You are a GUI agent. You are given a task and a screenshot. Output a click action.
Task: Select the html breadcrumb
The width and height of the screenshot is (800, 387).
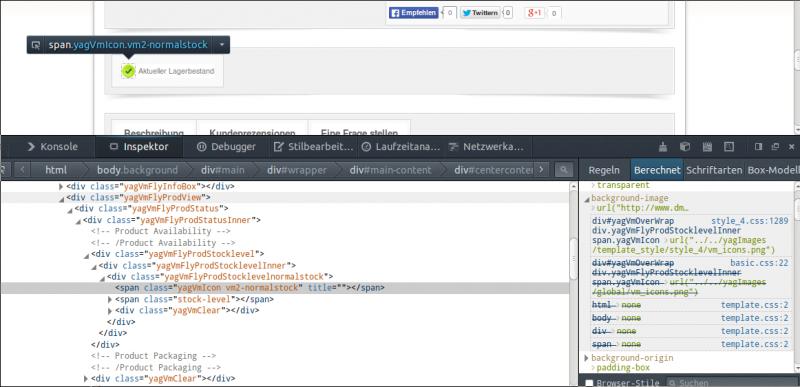point(56,170)
